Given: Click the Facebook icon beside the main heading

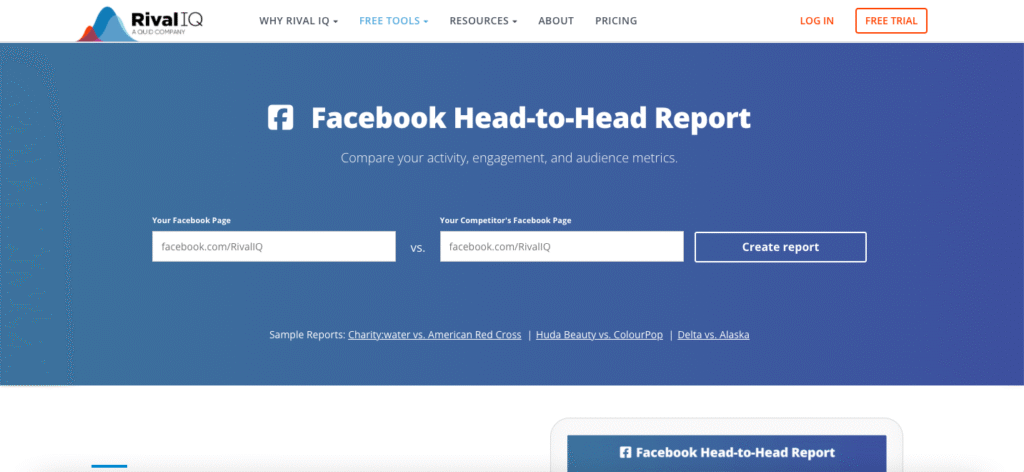Looking at the screenshot, I should coord(281,118).
